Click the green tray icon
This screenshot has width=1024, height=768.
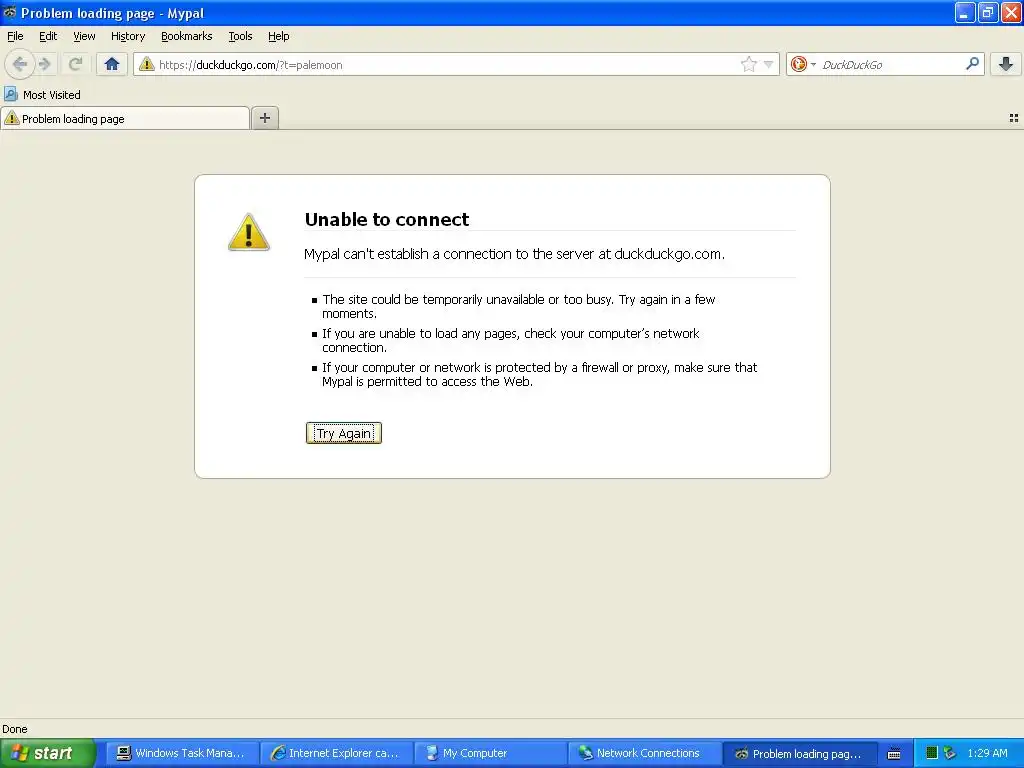(x=932, y=753)
